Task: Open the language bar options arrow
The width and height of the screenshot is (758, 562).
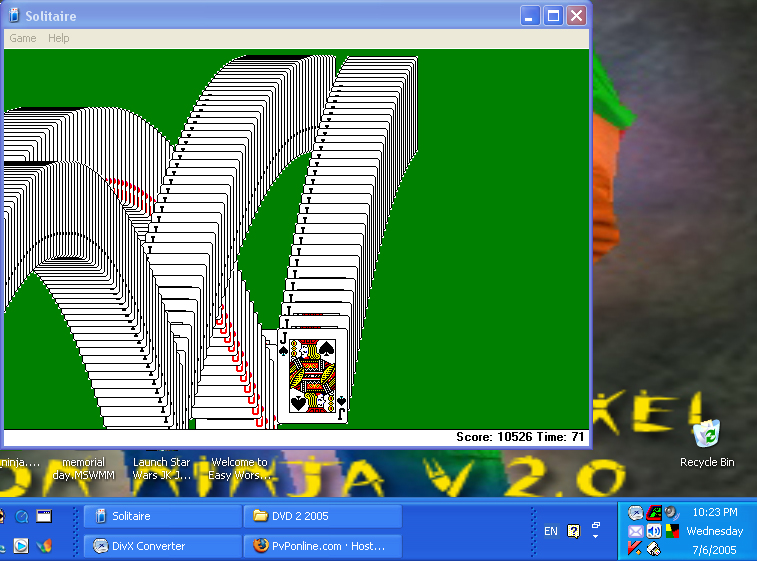Action: pos(596,537)
